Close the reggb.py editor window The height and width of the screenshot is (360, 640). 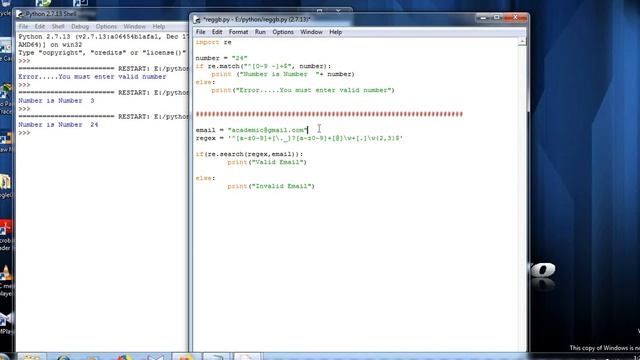(x=515, y=18)
